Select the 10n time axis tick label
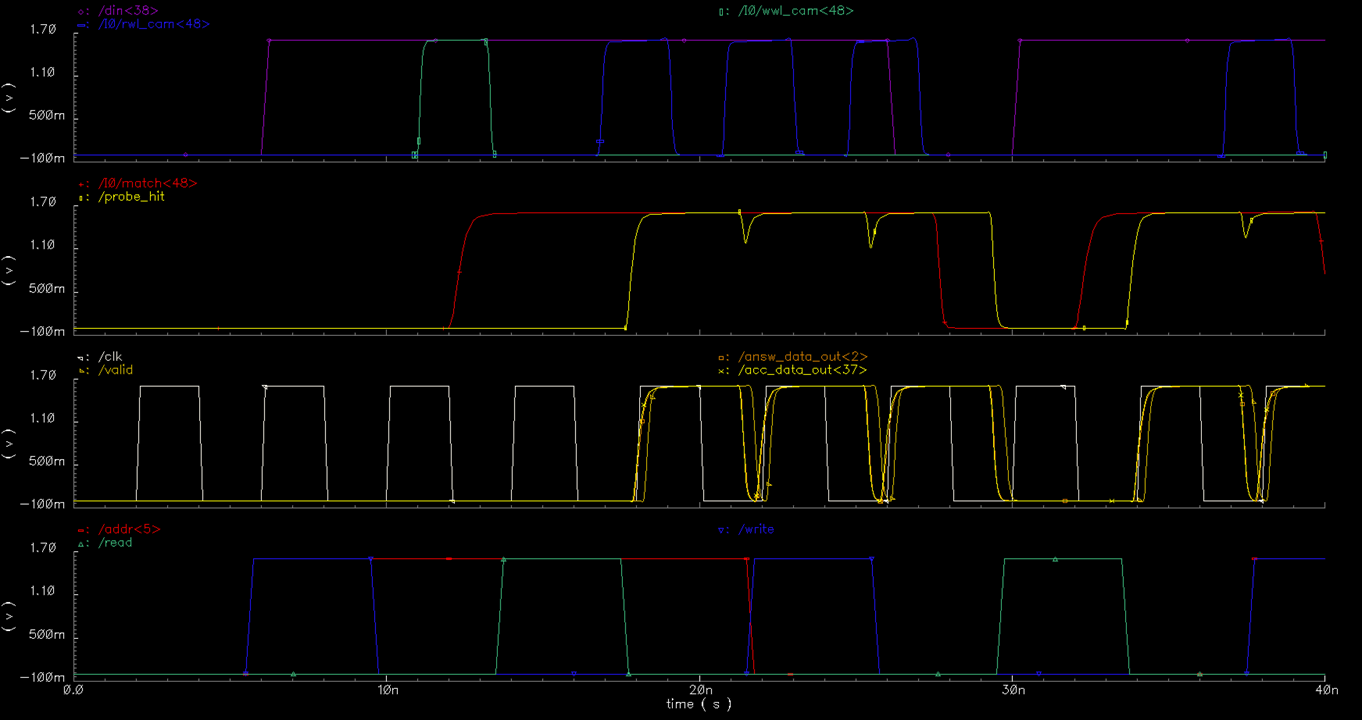 [387, 691]
